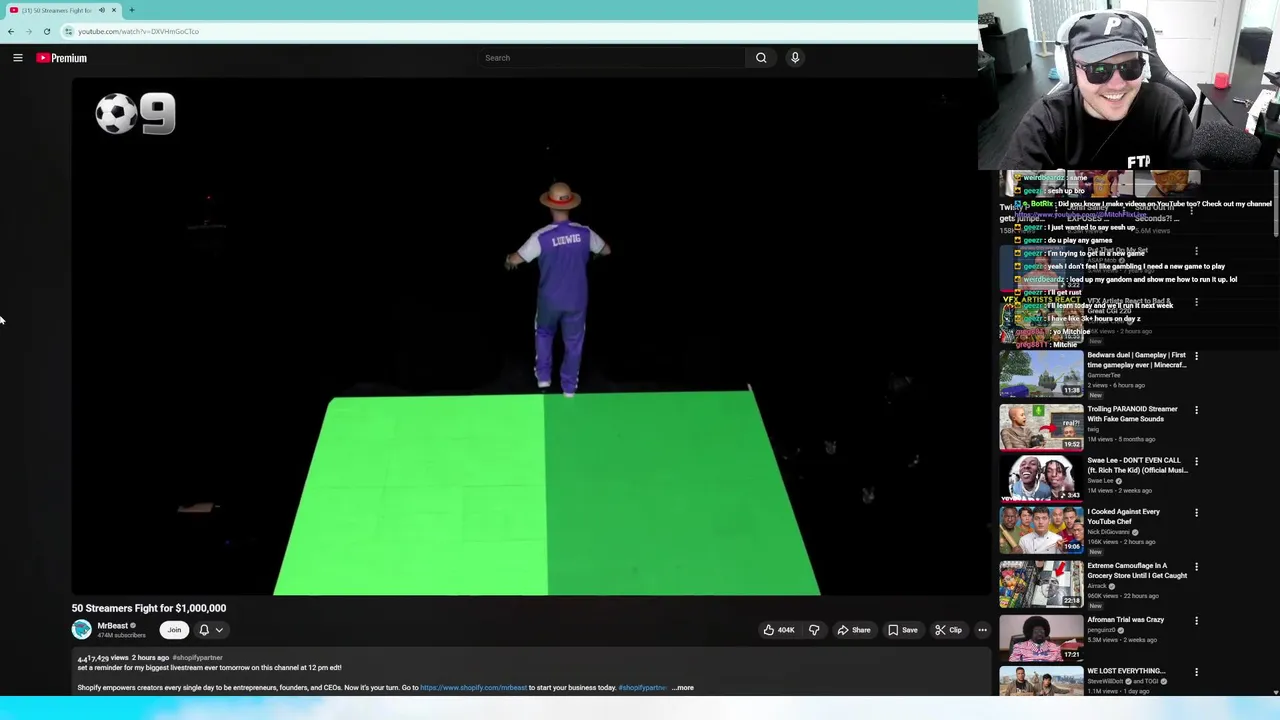Open Afroman Trial was Crazy thumbnail
The height and width of the screenshot is (720, 1280).
(x=1041, y=638)
